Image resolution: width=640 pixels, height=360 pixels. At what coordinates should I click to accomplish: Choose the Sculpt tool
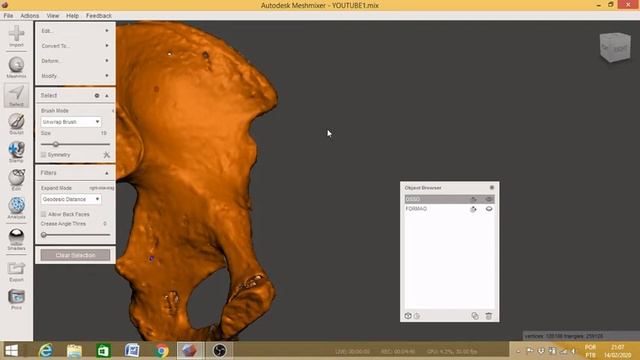16,124
